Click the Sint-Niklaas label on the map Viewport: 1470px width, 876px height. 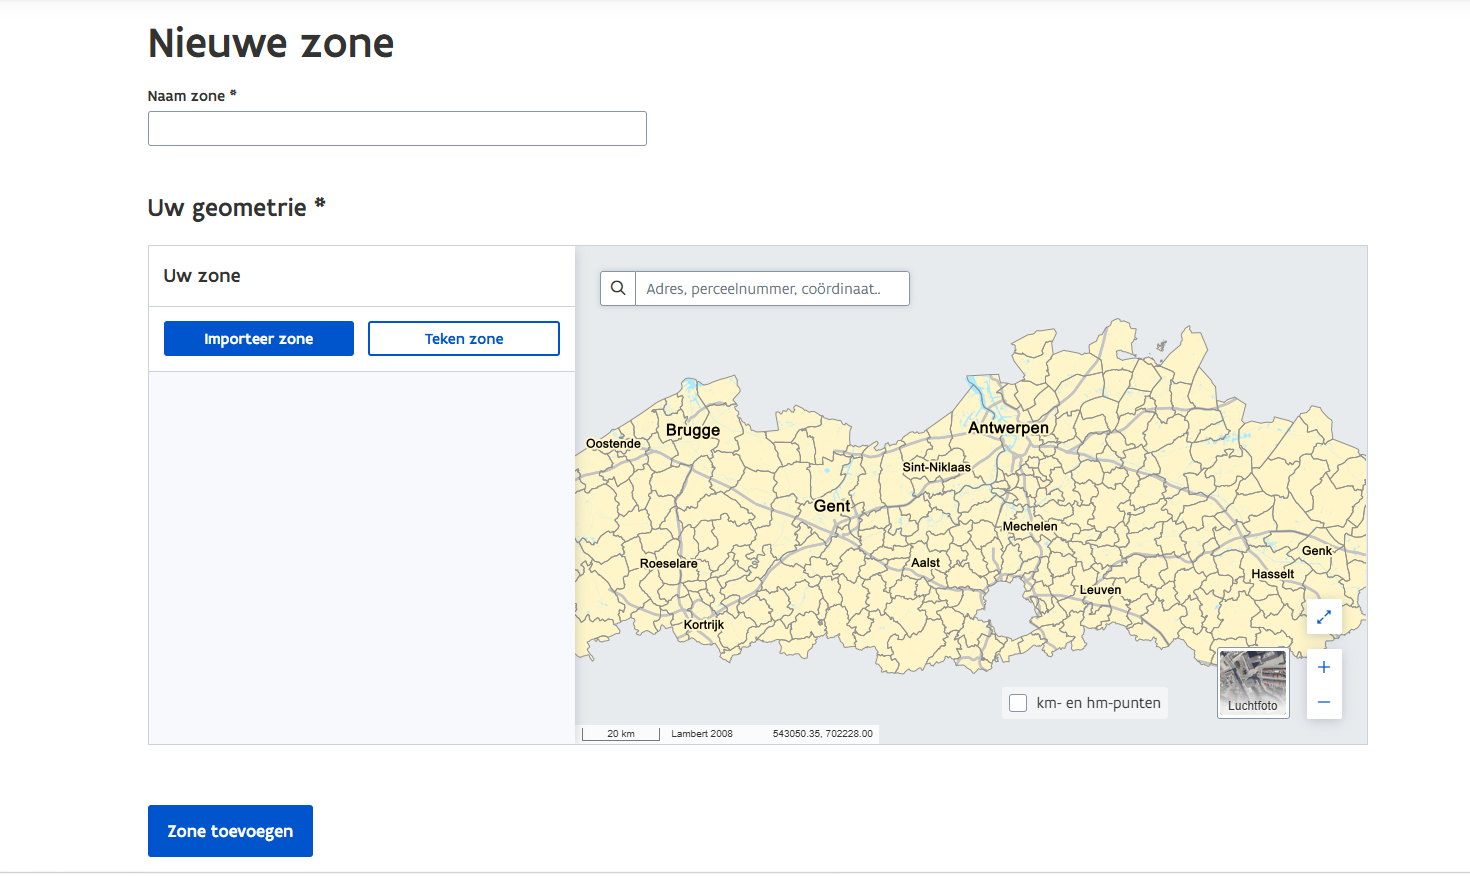click(x=936, y=467)
